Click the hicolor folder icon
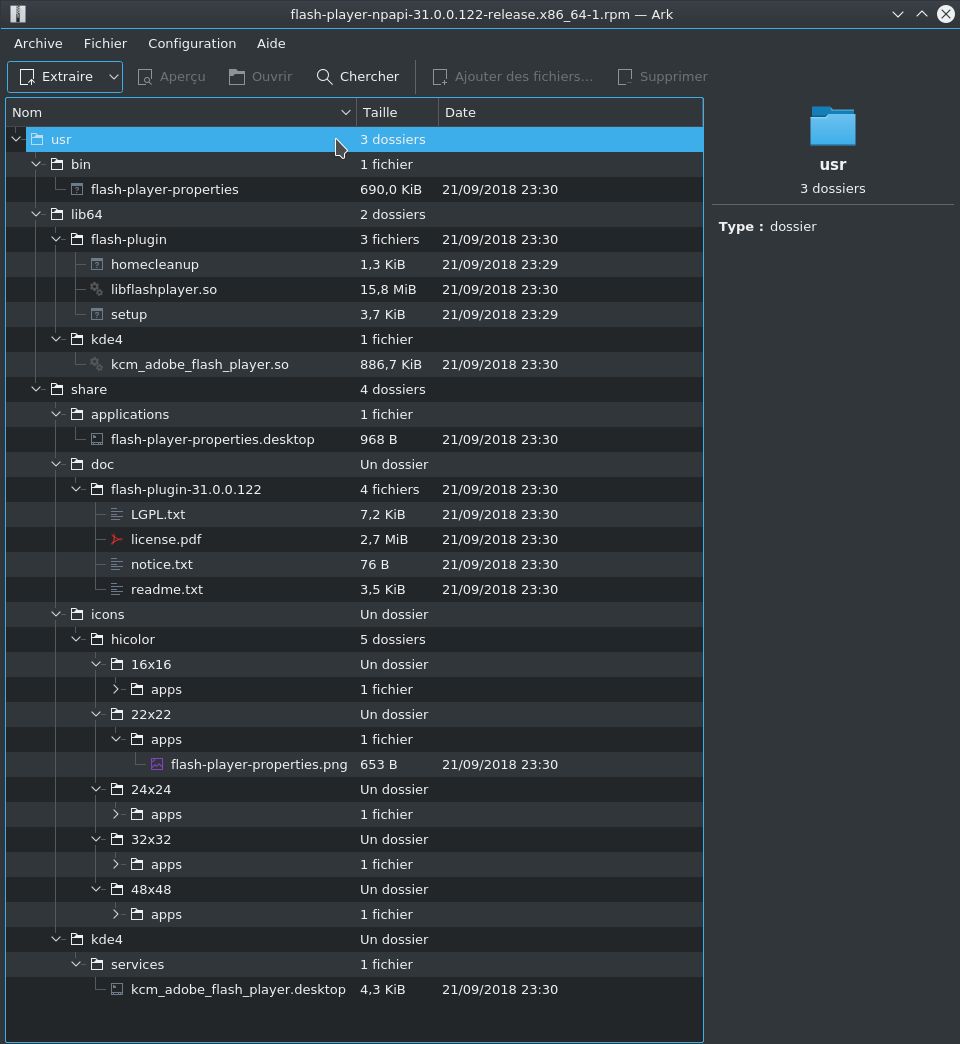960x1044 pixels. pos(97,639)
